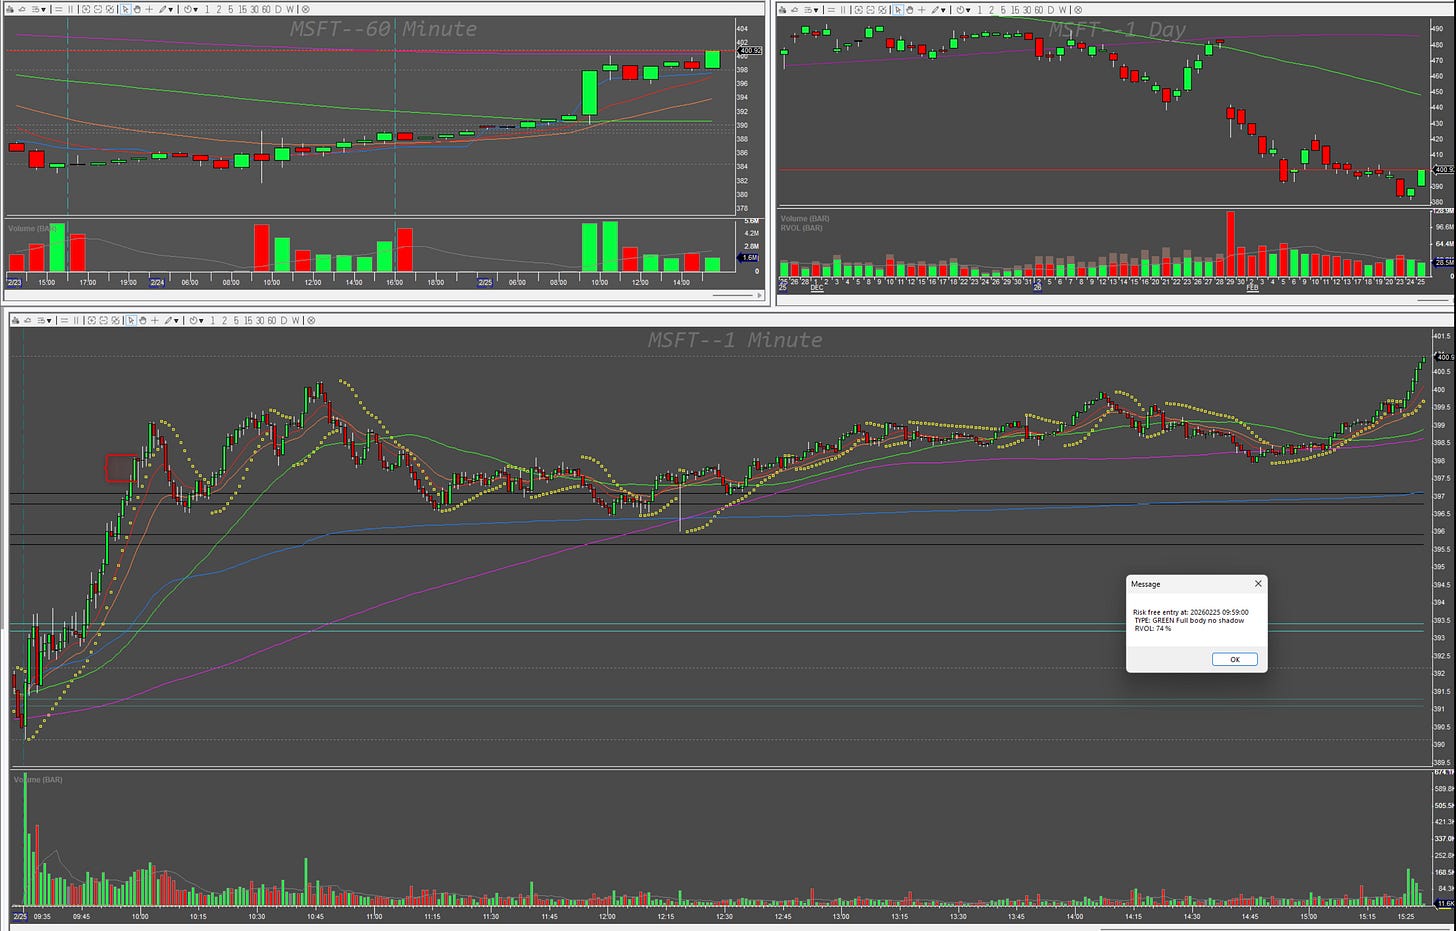The width and height of the screenshot is (1456, 931).
Task: Click the 11.6K volume tag on 1 Minute chart
Action: [x=1445, y=903]
